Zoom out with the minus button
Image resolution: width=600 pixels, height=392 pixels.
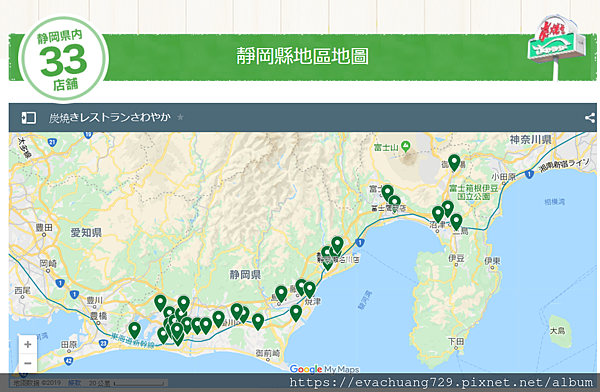click(28, 363)
